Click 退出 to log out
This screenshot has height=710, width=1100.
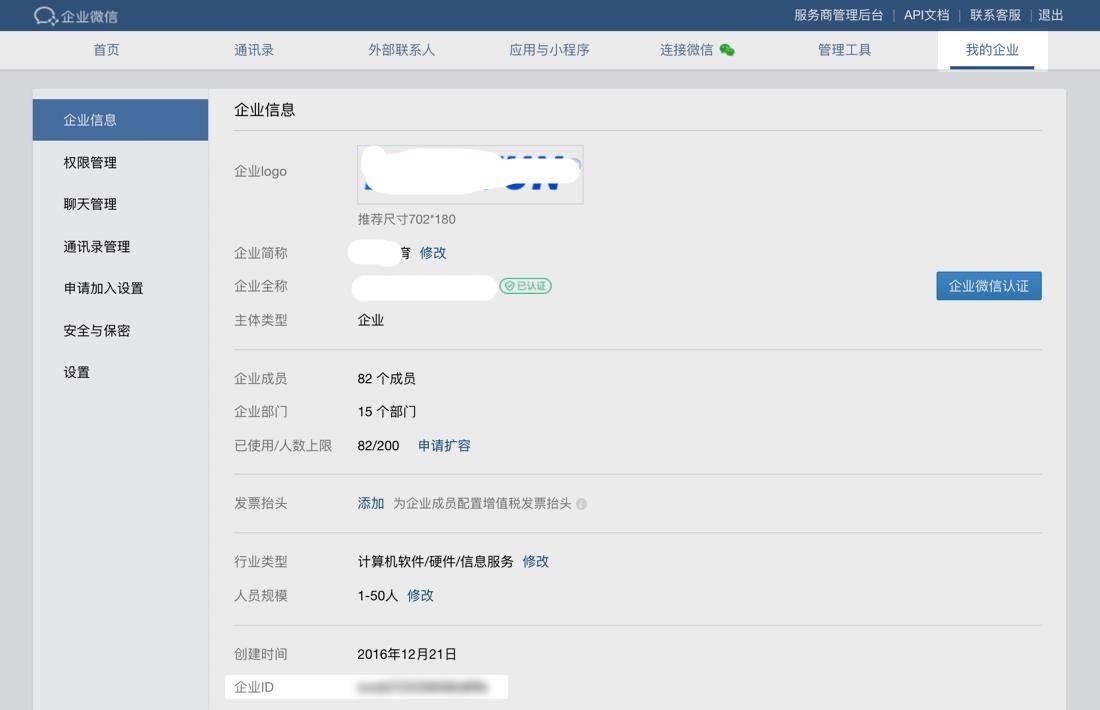1051,15
